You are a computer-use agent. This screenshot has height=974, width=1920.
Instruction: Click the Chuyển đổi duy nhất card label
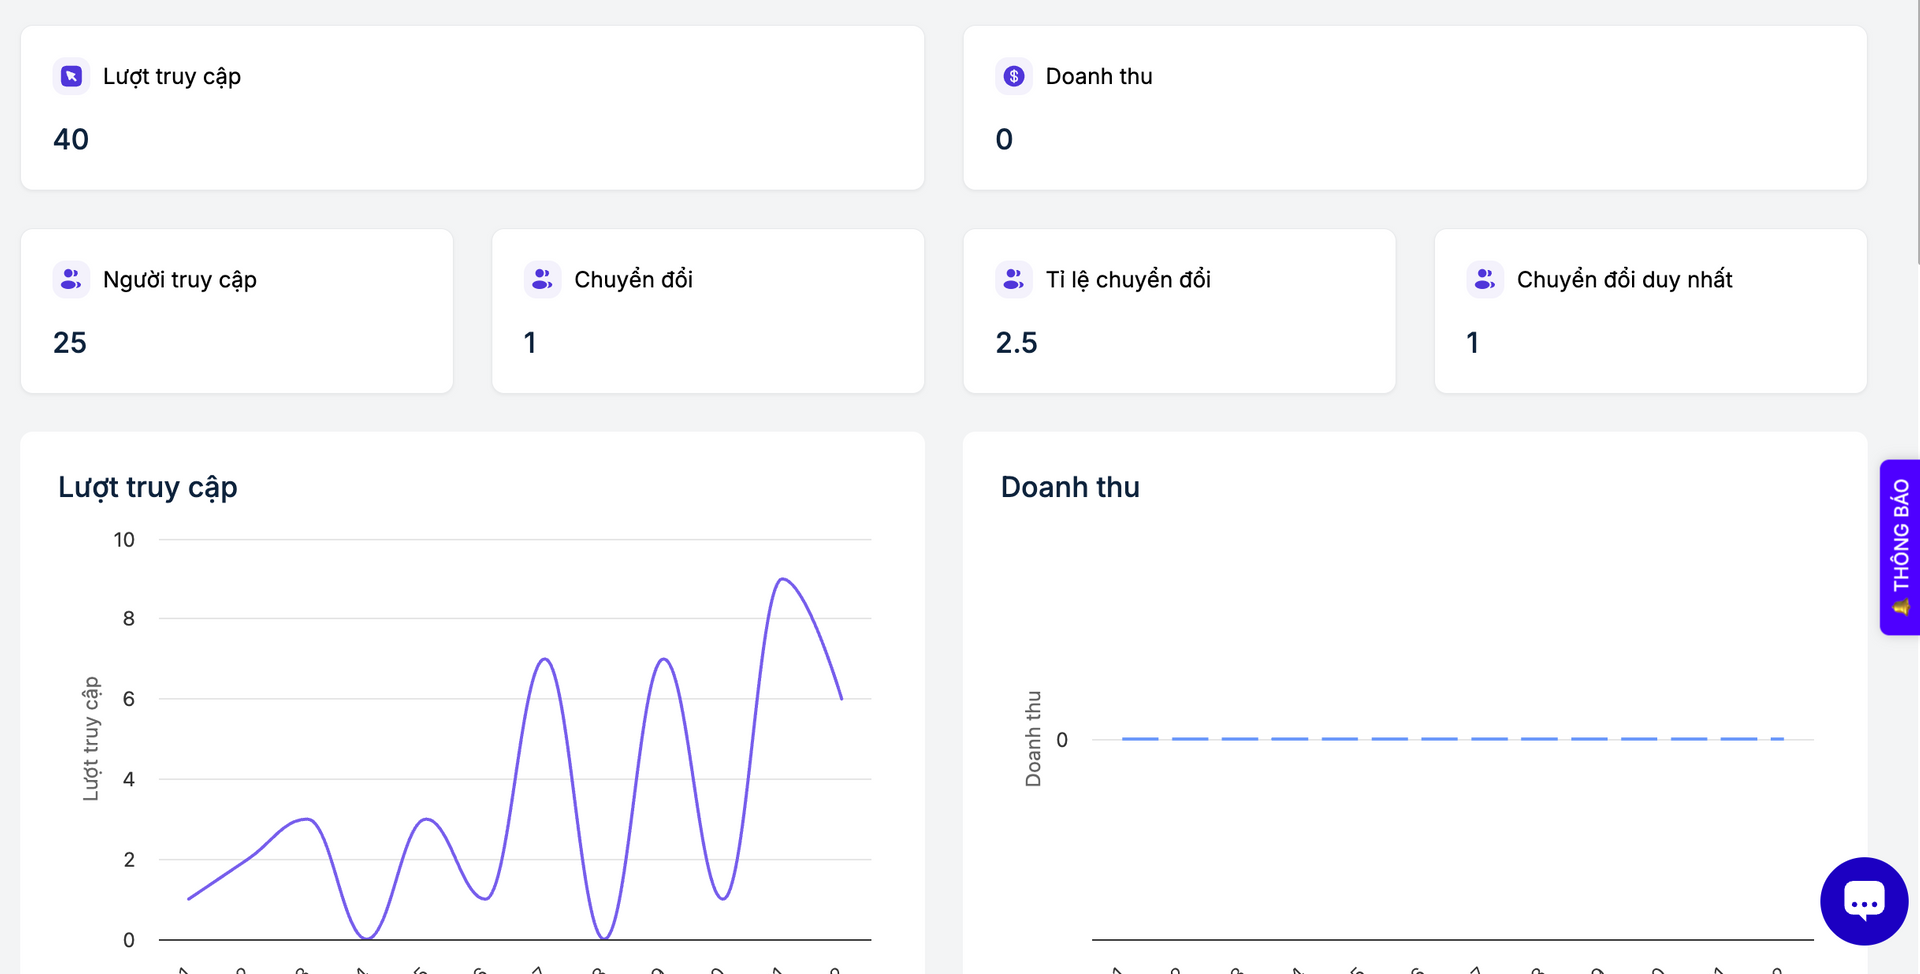1624,279
